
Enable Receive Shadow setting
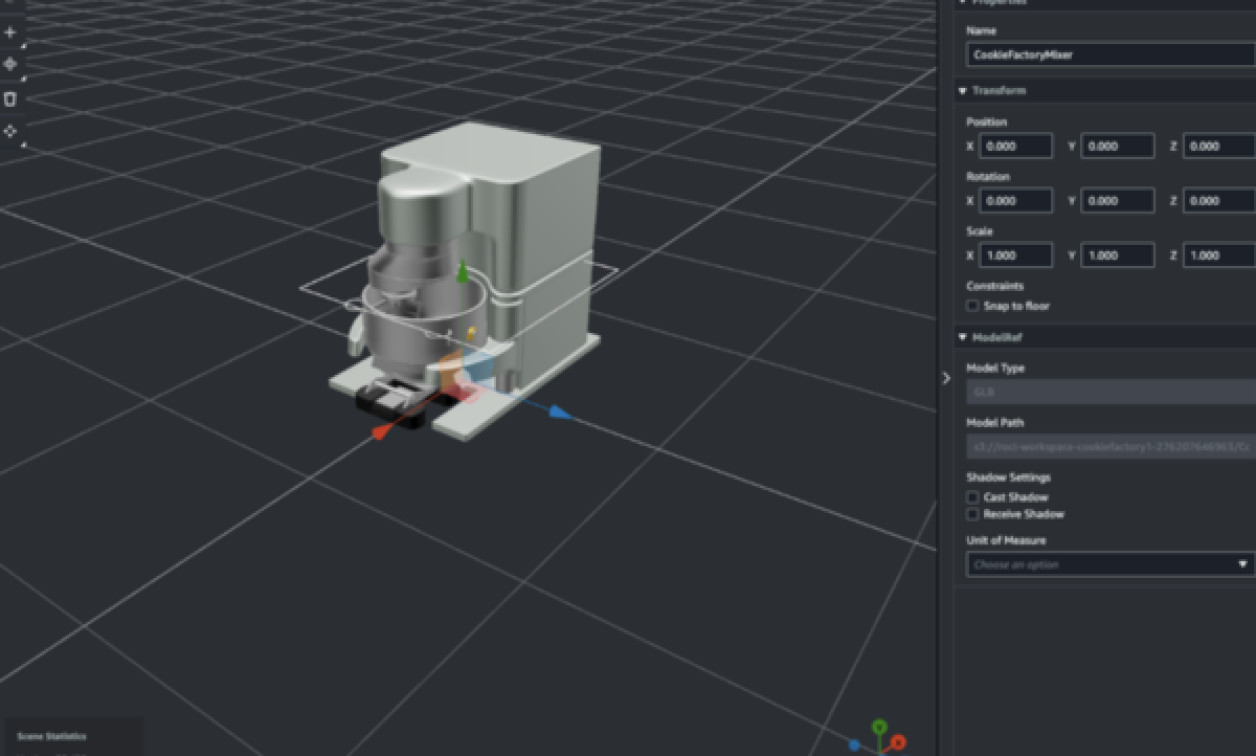point(972,514)
